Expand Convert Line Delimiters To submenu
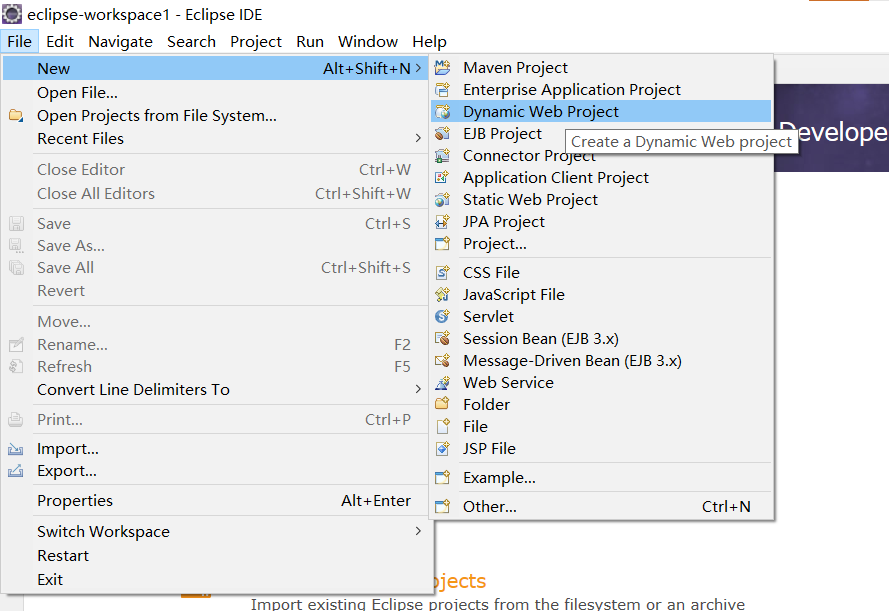889x611 pixels. click(x=418, y=389)
